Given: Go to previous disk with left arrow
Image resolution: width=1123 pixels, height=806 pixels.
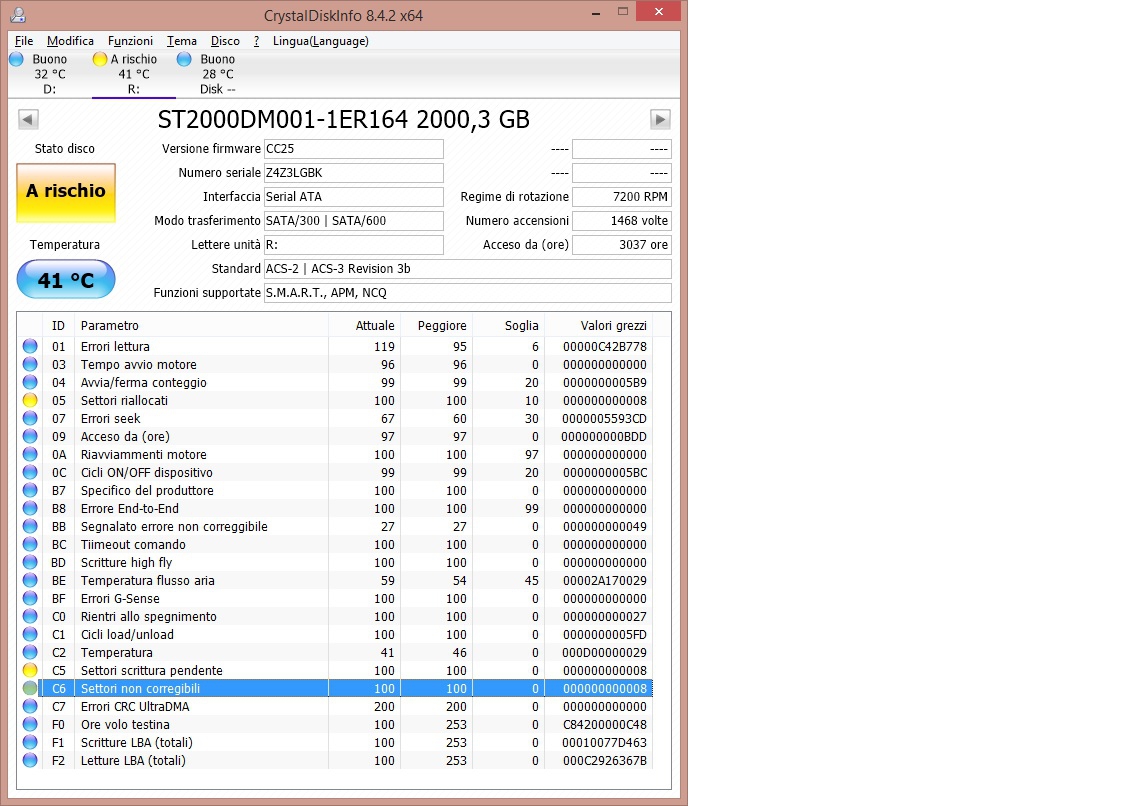Looking at the screenshot, I should (28, 119).
